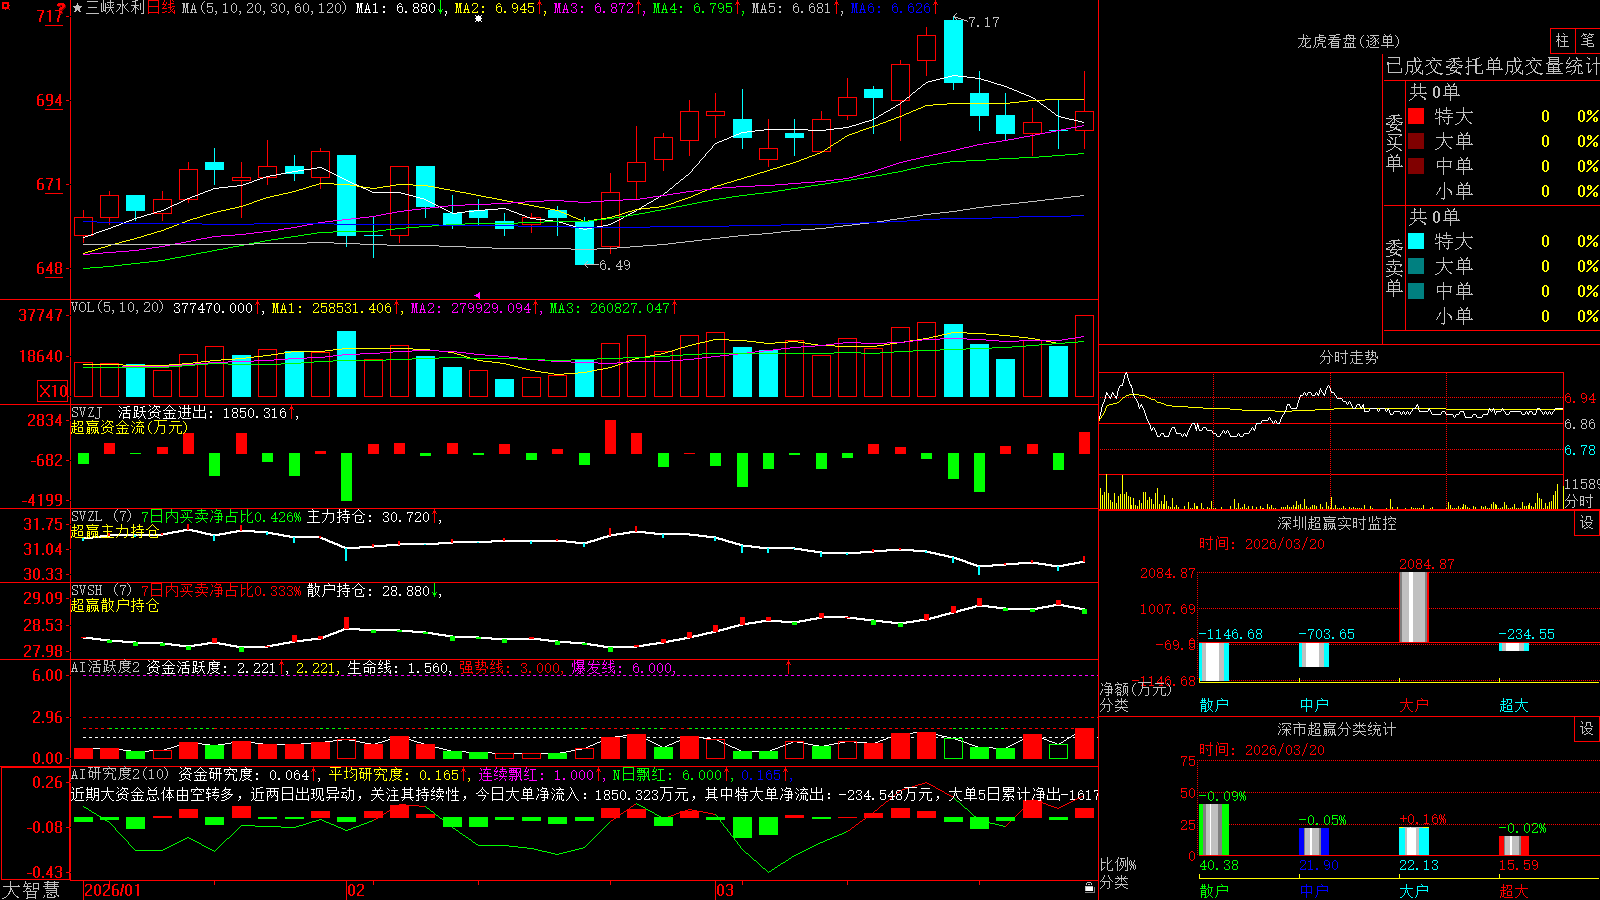Click the white sun marker under MA2
The image size is (1600, 900).
[x=478, y=19]
